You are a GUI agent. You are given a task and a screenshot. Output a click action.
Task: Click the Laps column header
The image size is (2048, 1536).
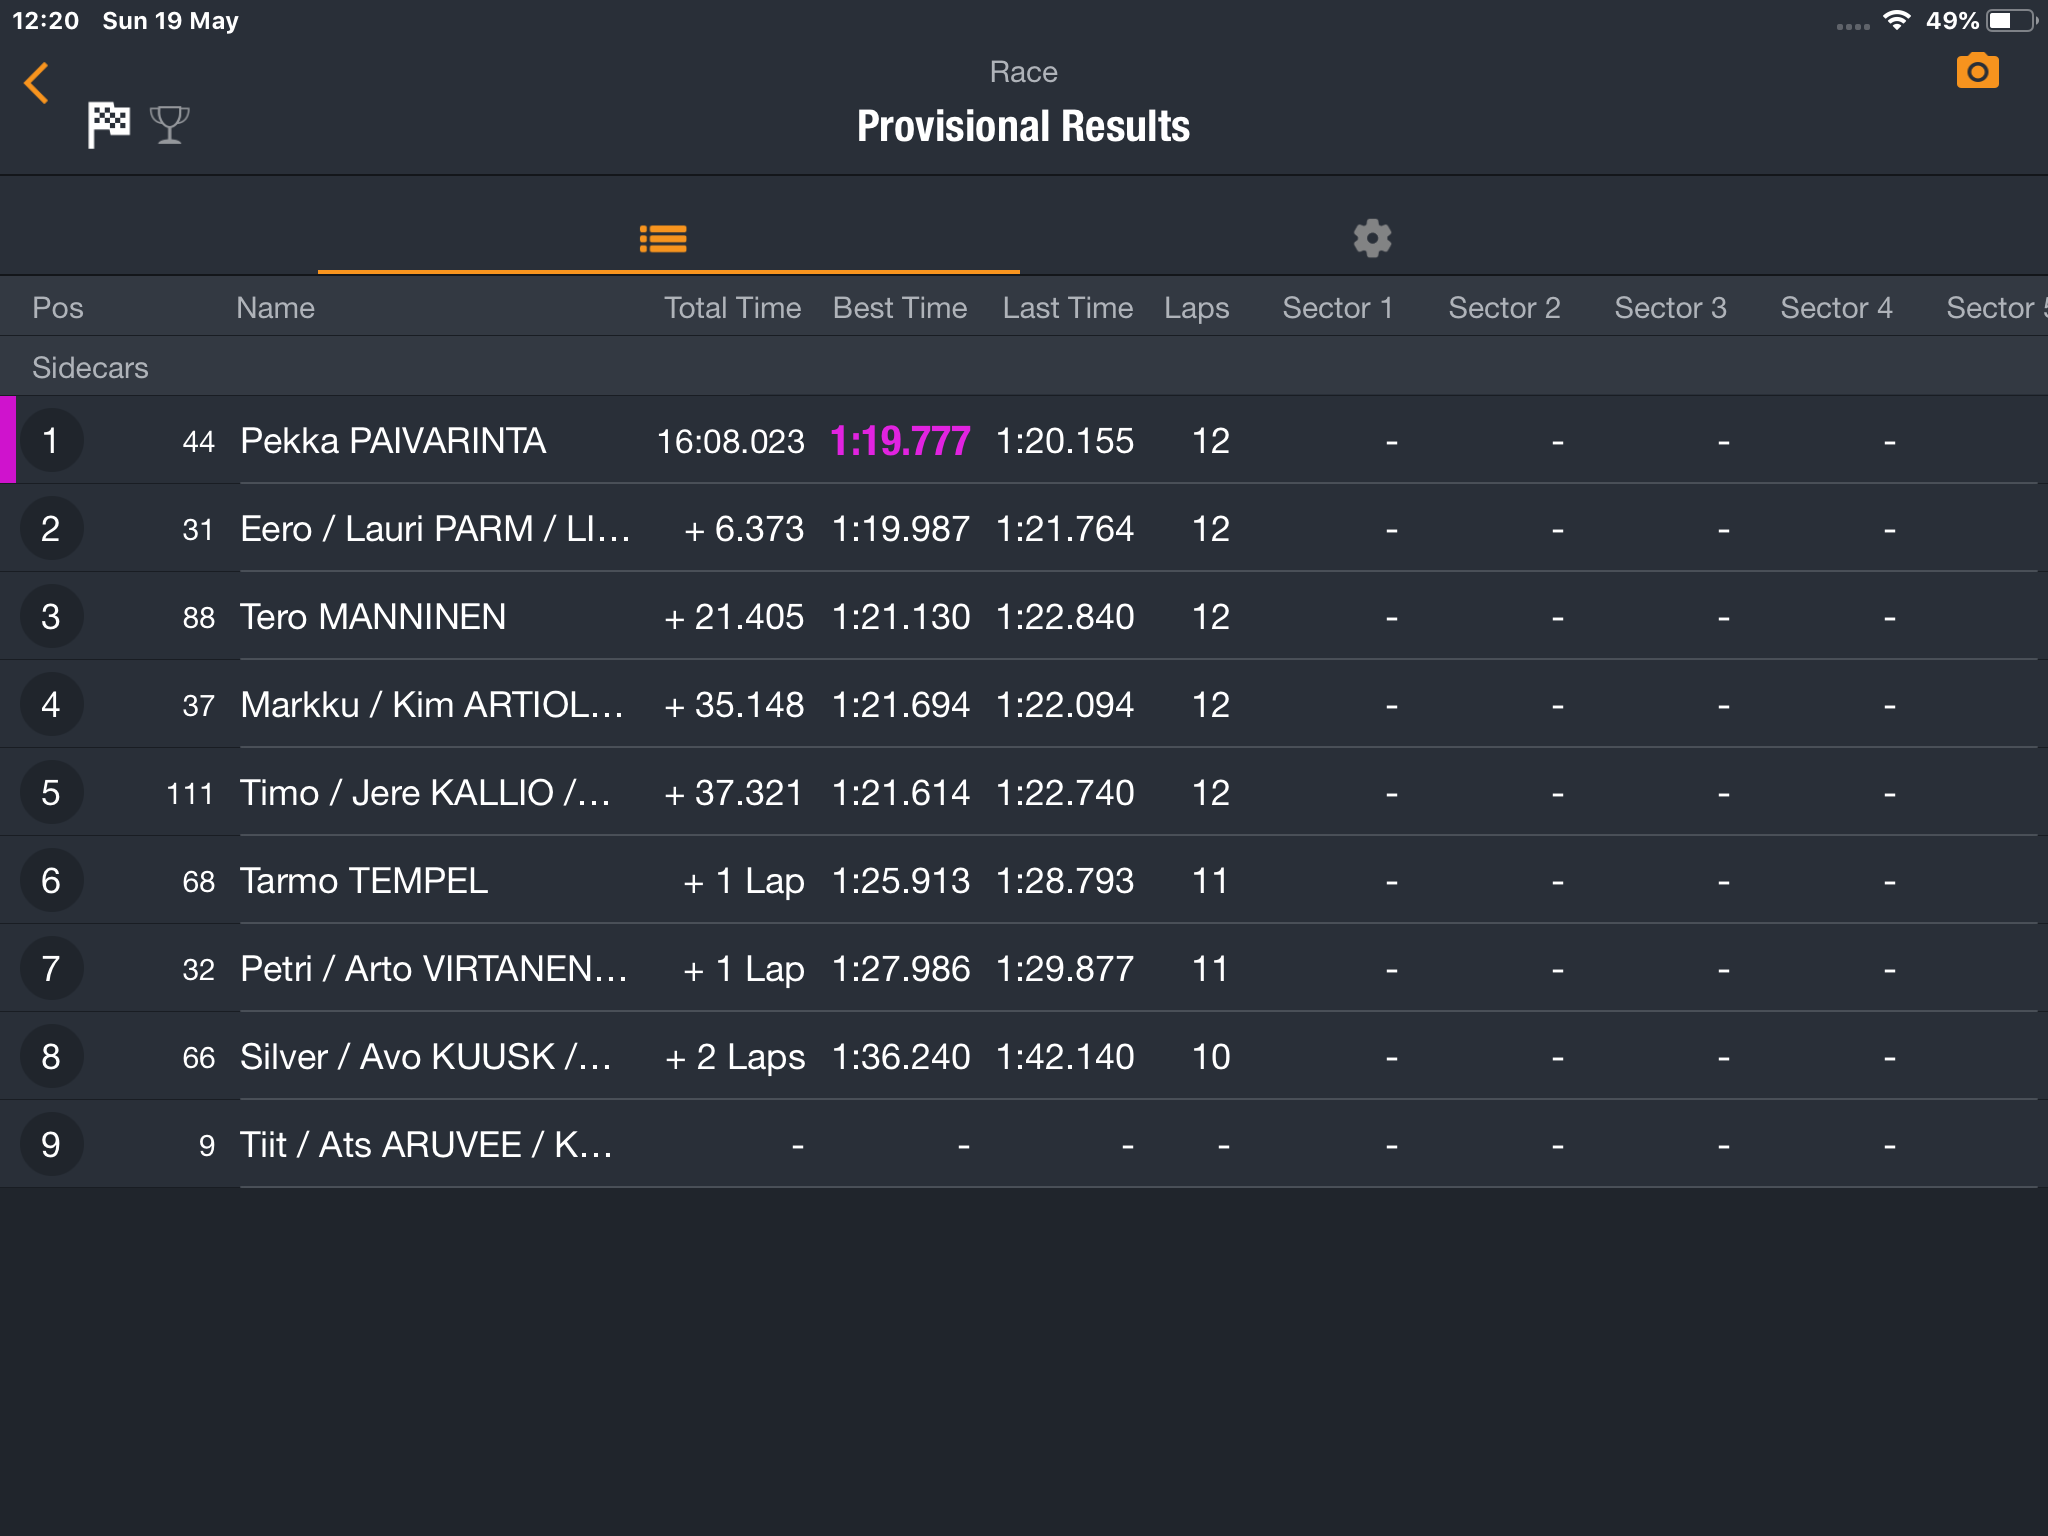1196,307
